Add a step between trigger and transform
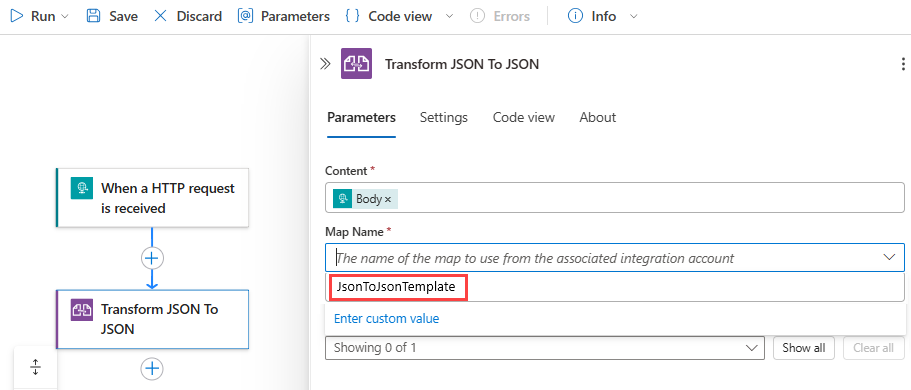The width and height of the screenshot is (911, 390). (x=152, y=258)
